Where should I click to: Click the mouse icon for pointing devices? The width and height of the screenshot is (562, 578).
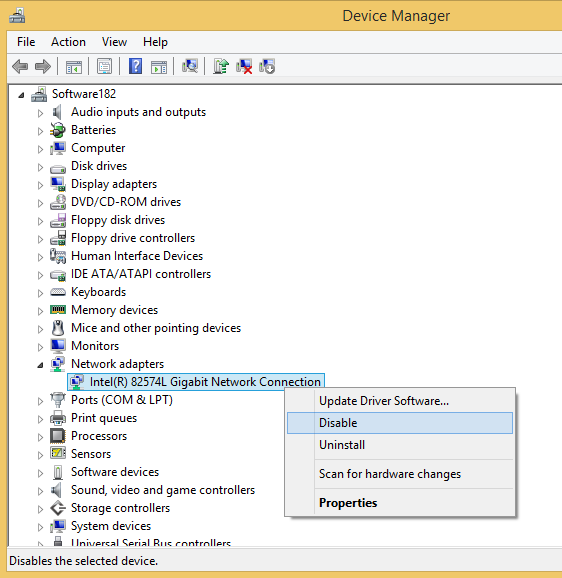click(x=58, y=328)
